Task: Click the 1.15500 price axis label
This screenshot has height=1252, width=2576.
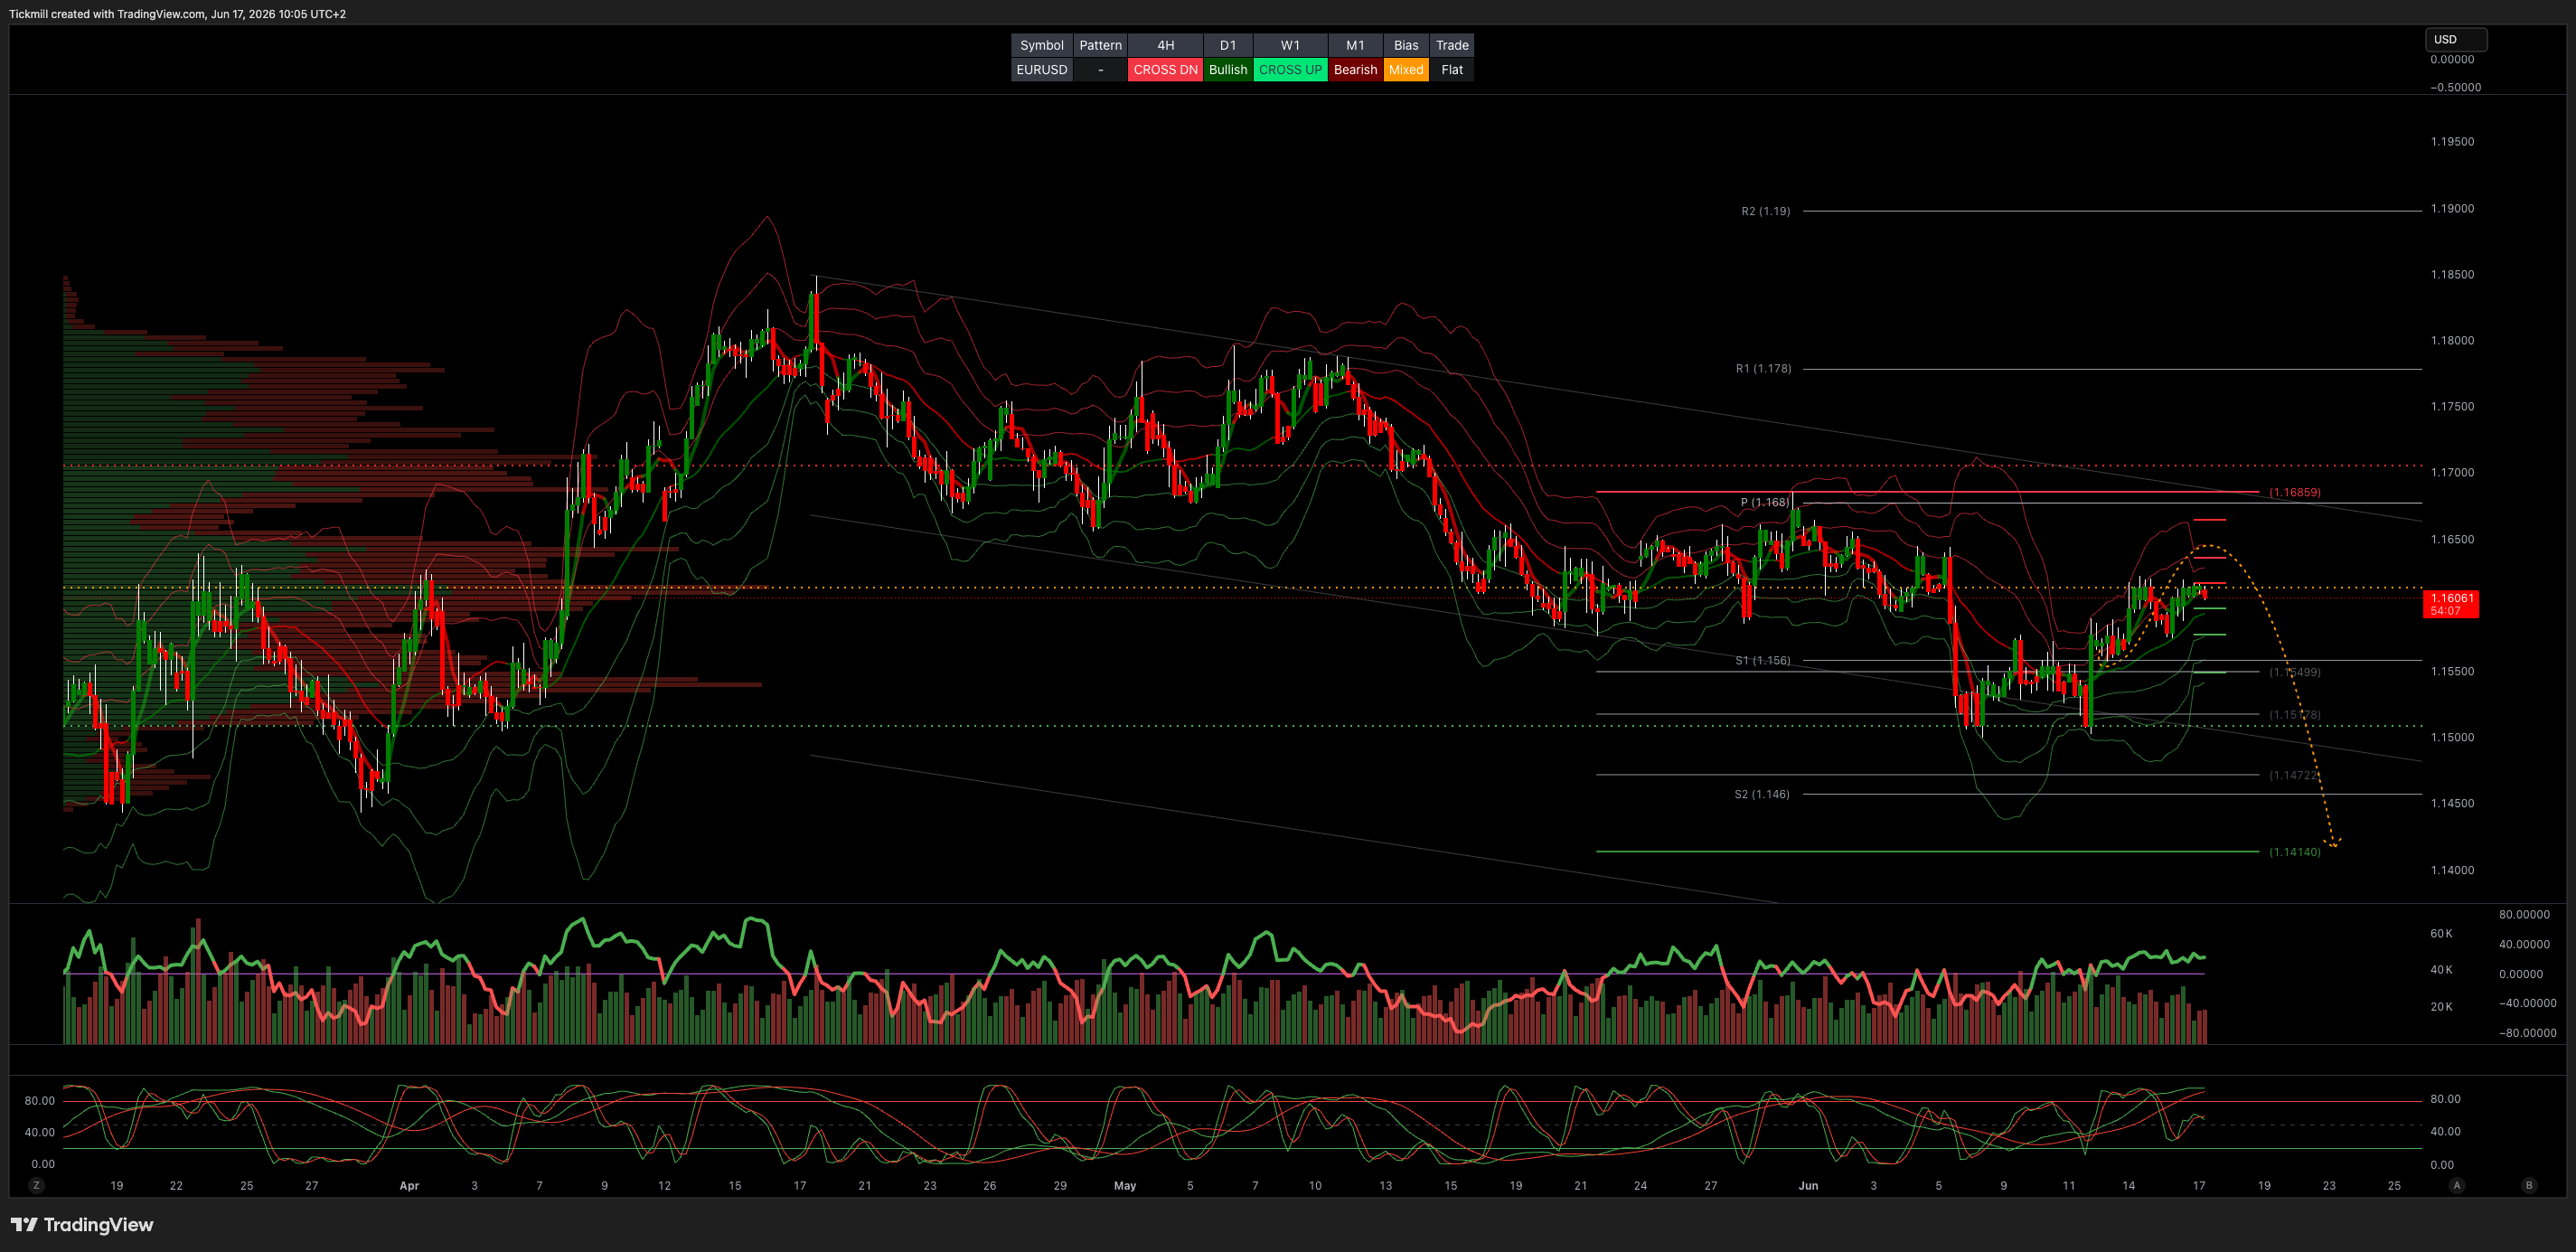Action: 2452,671
